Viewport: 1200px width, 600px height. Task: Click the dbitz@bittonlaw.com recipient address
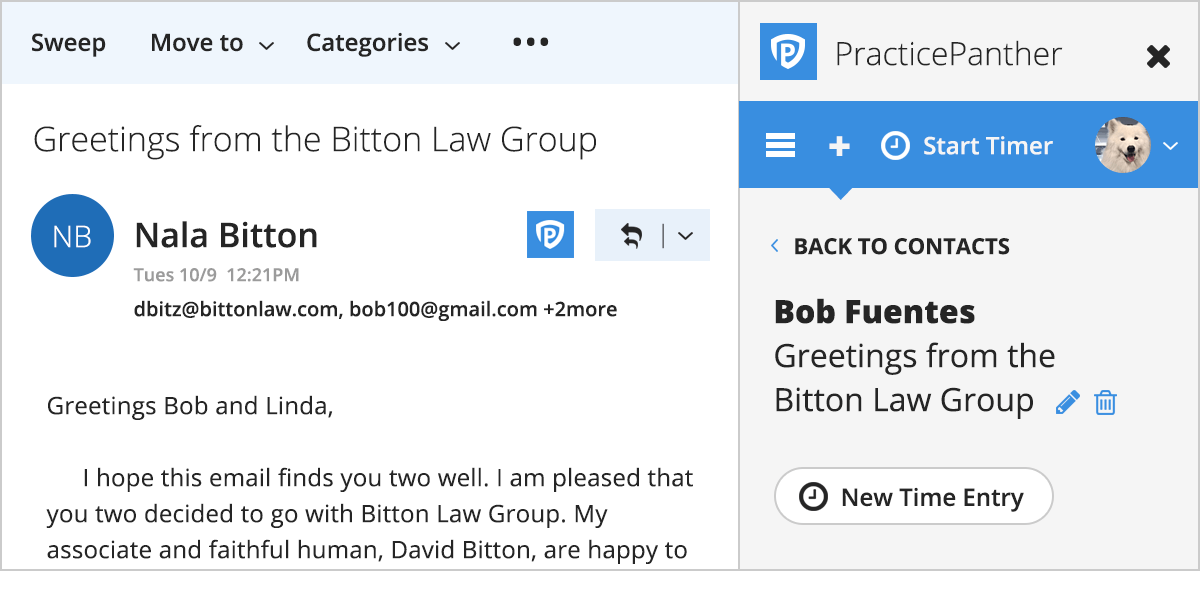[235, 309]
